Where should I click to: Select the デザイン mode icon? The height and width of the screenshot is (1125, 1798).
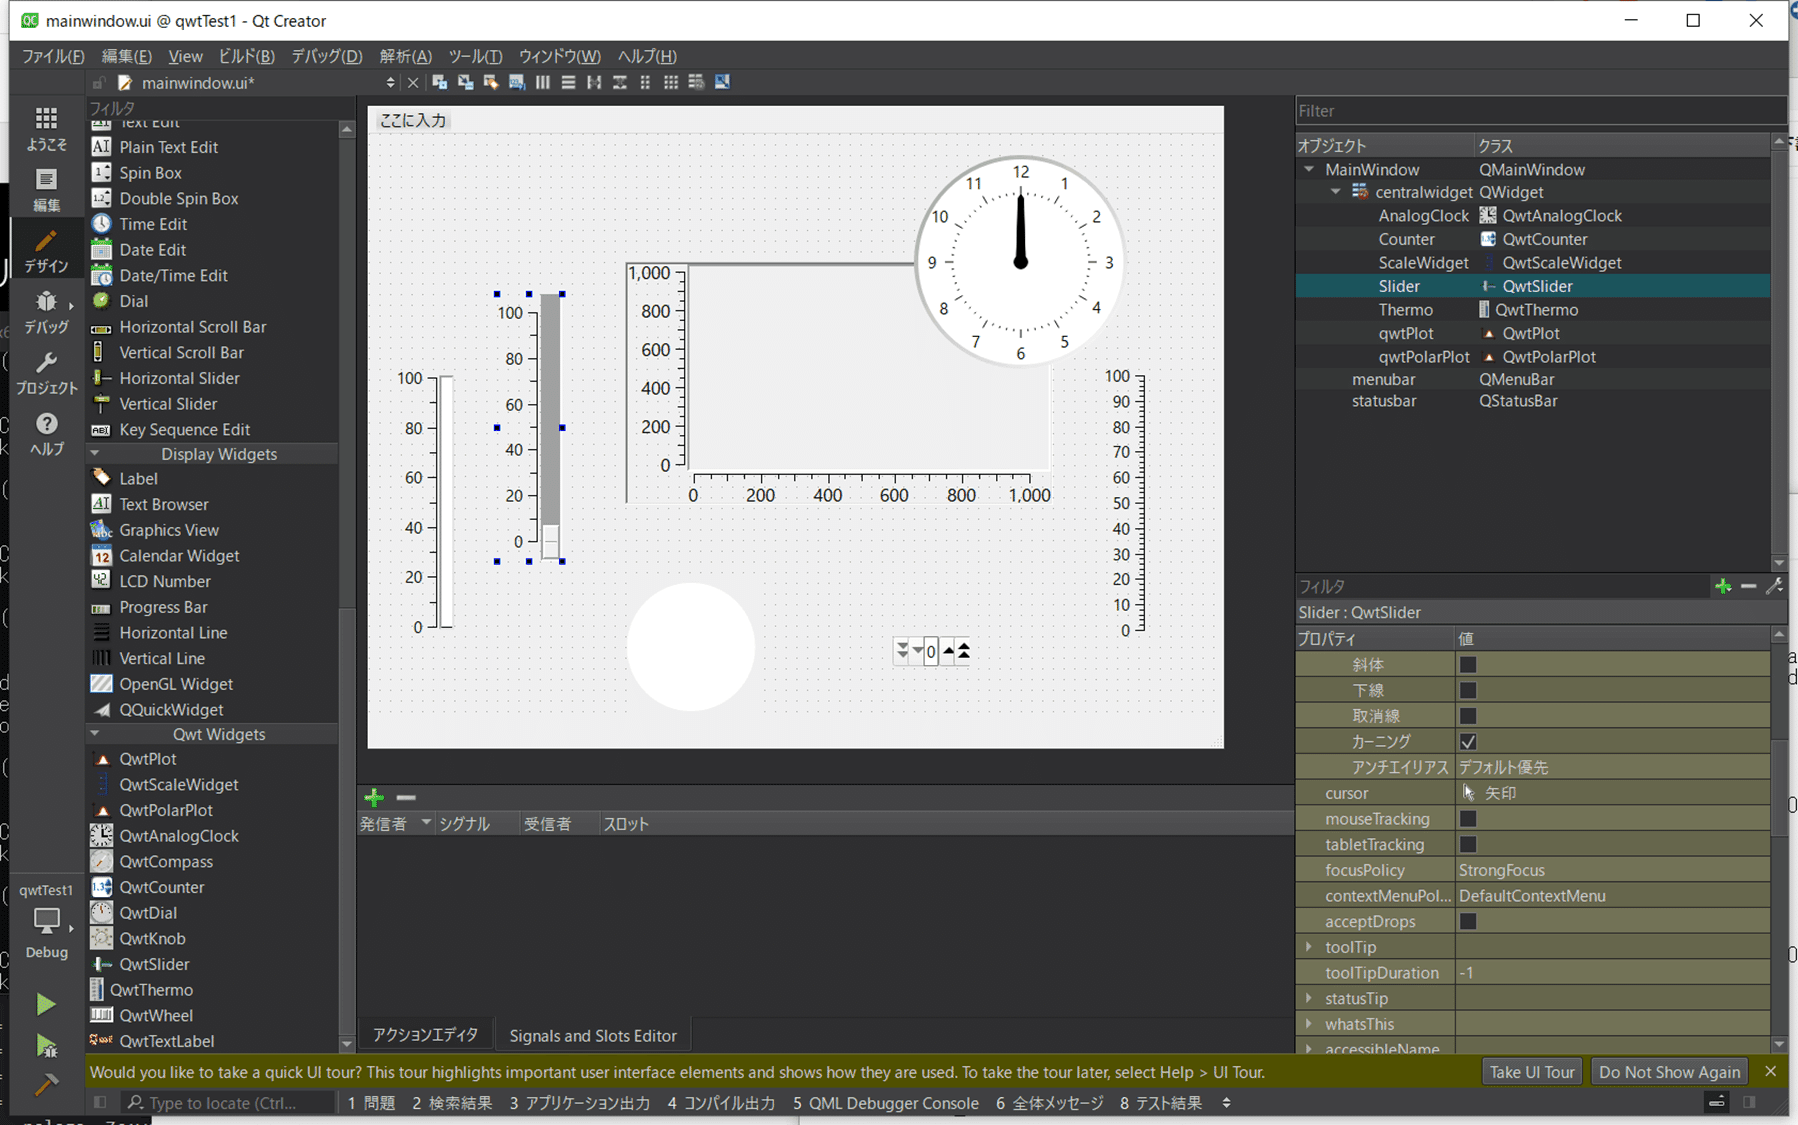46,251
